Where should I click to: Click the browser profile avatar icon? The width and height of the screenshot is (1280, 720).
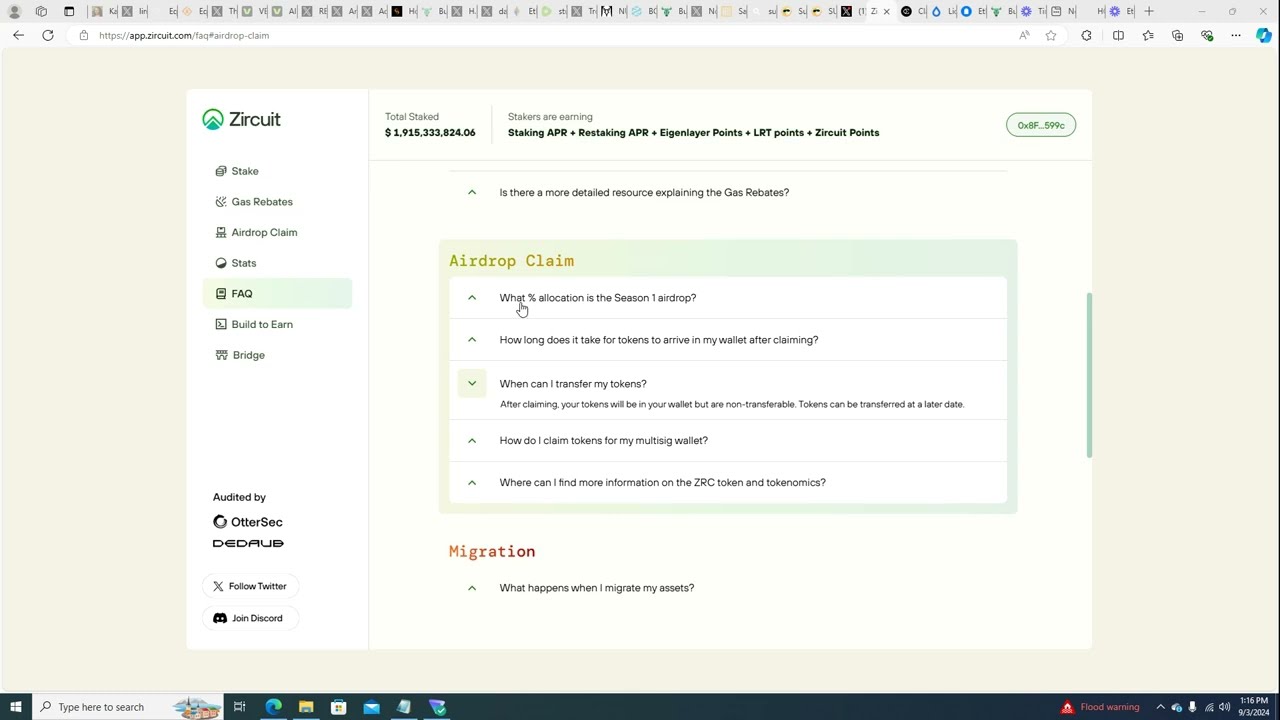pyautogui.click(x=14, y=11)
